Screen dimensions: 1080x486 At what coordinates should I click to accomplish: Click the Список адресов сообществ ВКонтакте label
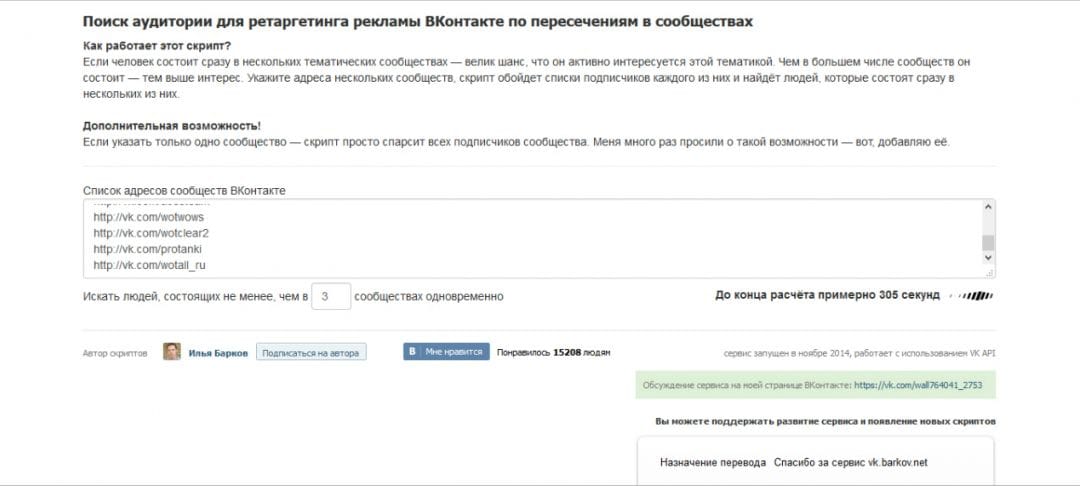click(x=184, y=190)
